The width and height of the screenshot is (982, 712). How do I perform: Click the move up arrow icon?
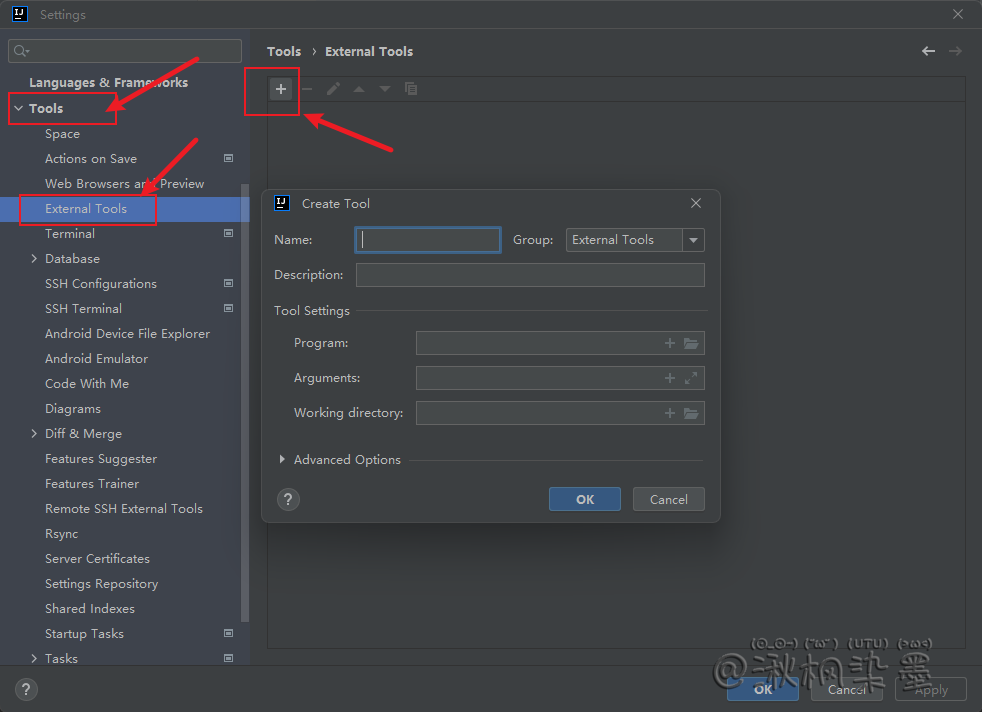(x=359, y=89)
